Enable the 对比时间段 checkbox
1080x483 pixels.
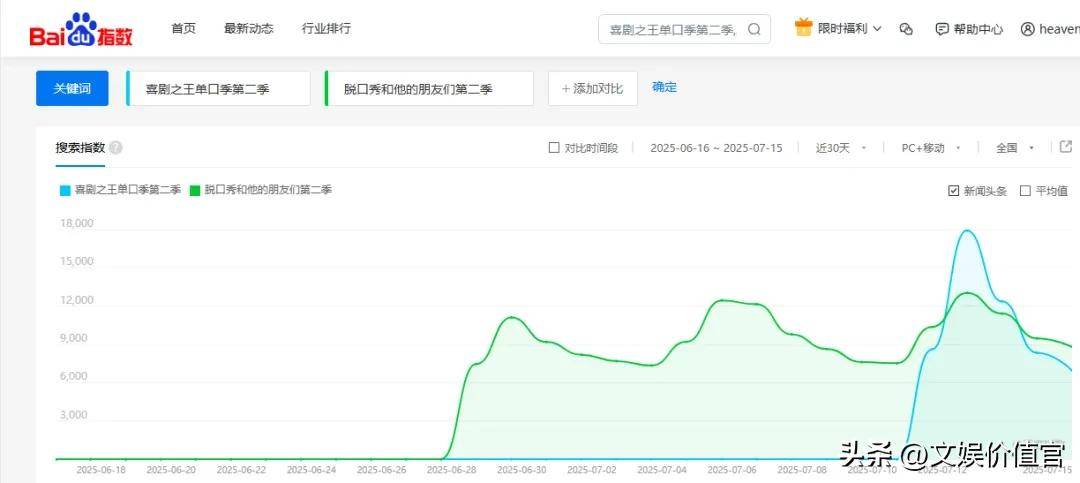tap(554, 147)
